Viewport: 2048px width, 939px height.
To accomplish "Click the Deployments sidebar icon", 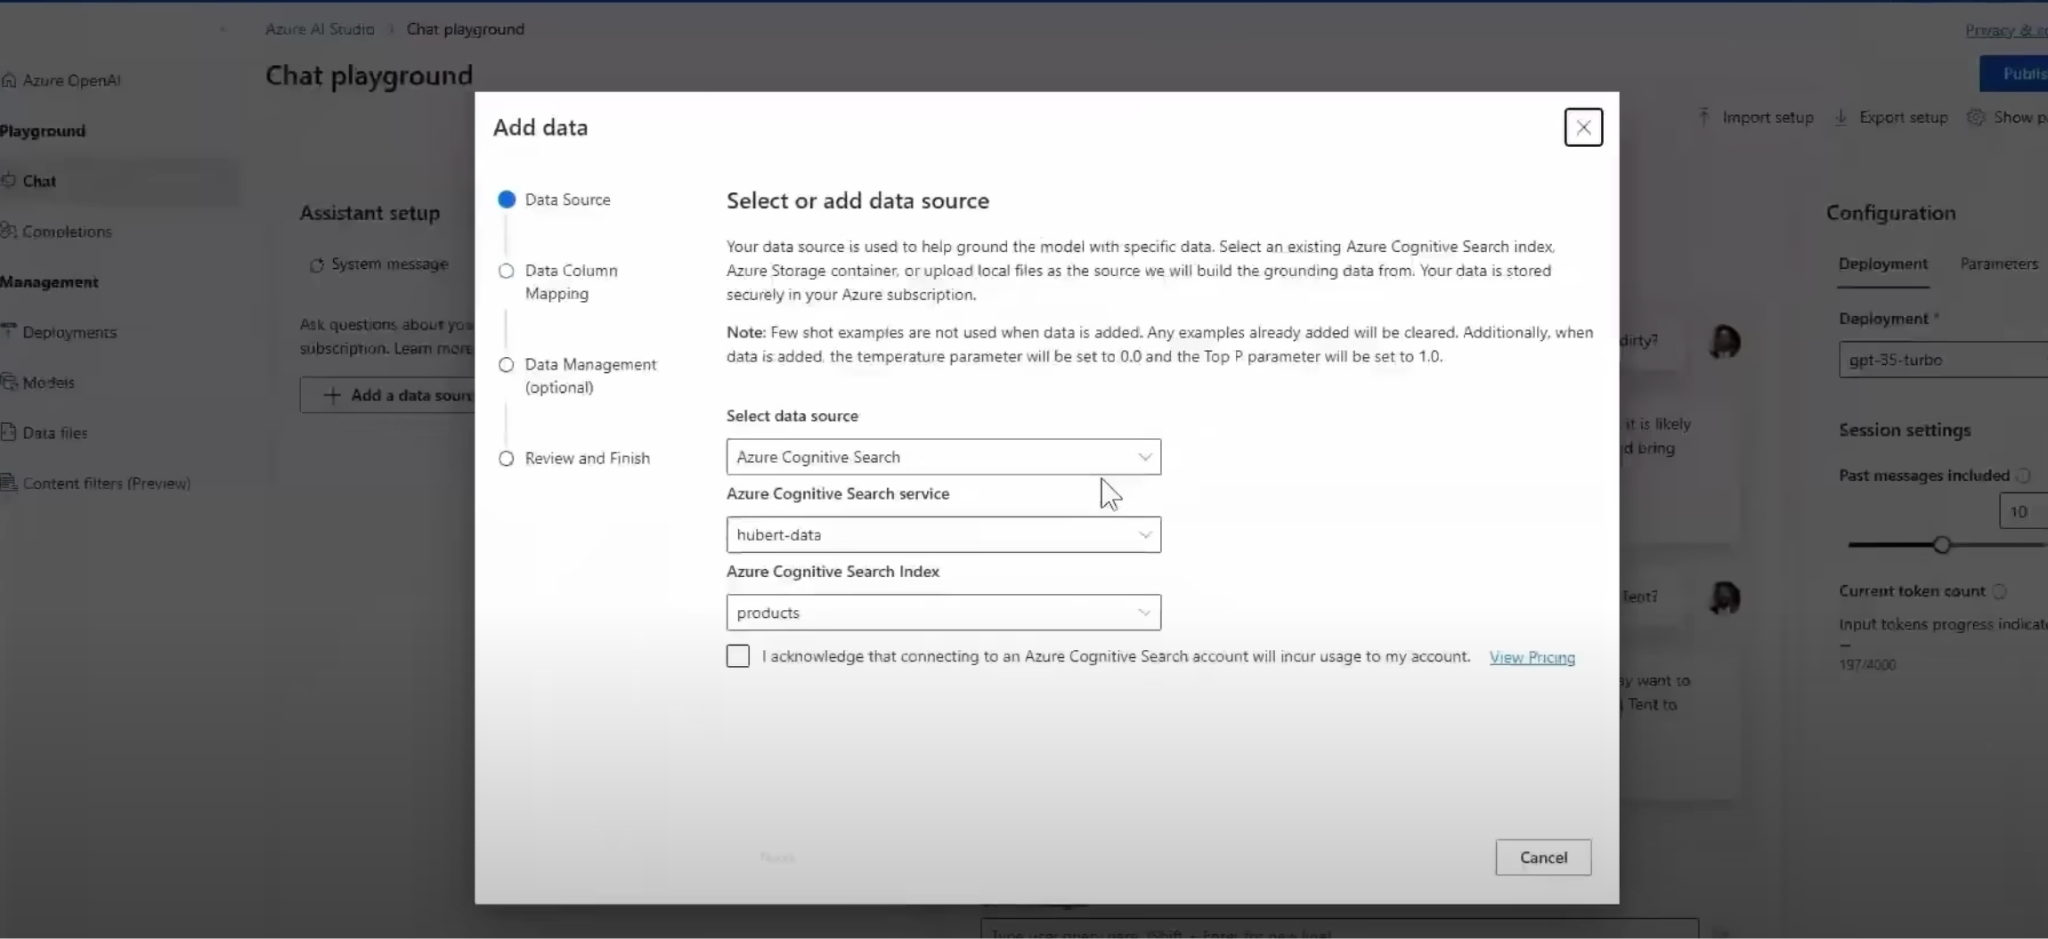I will (9, 331).
